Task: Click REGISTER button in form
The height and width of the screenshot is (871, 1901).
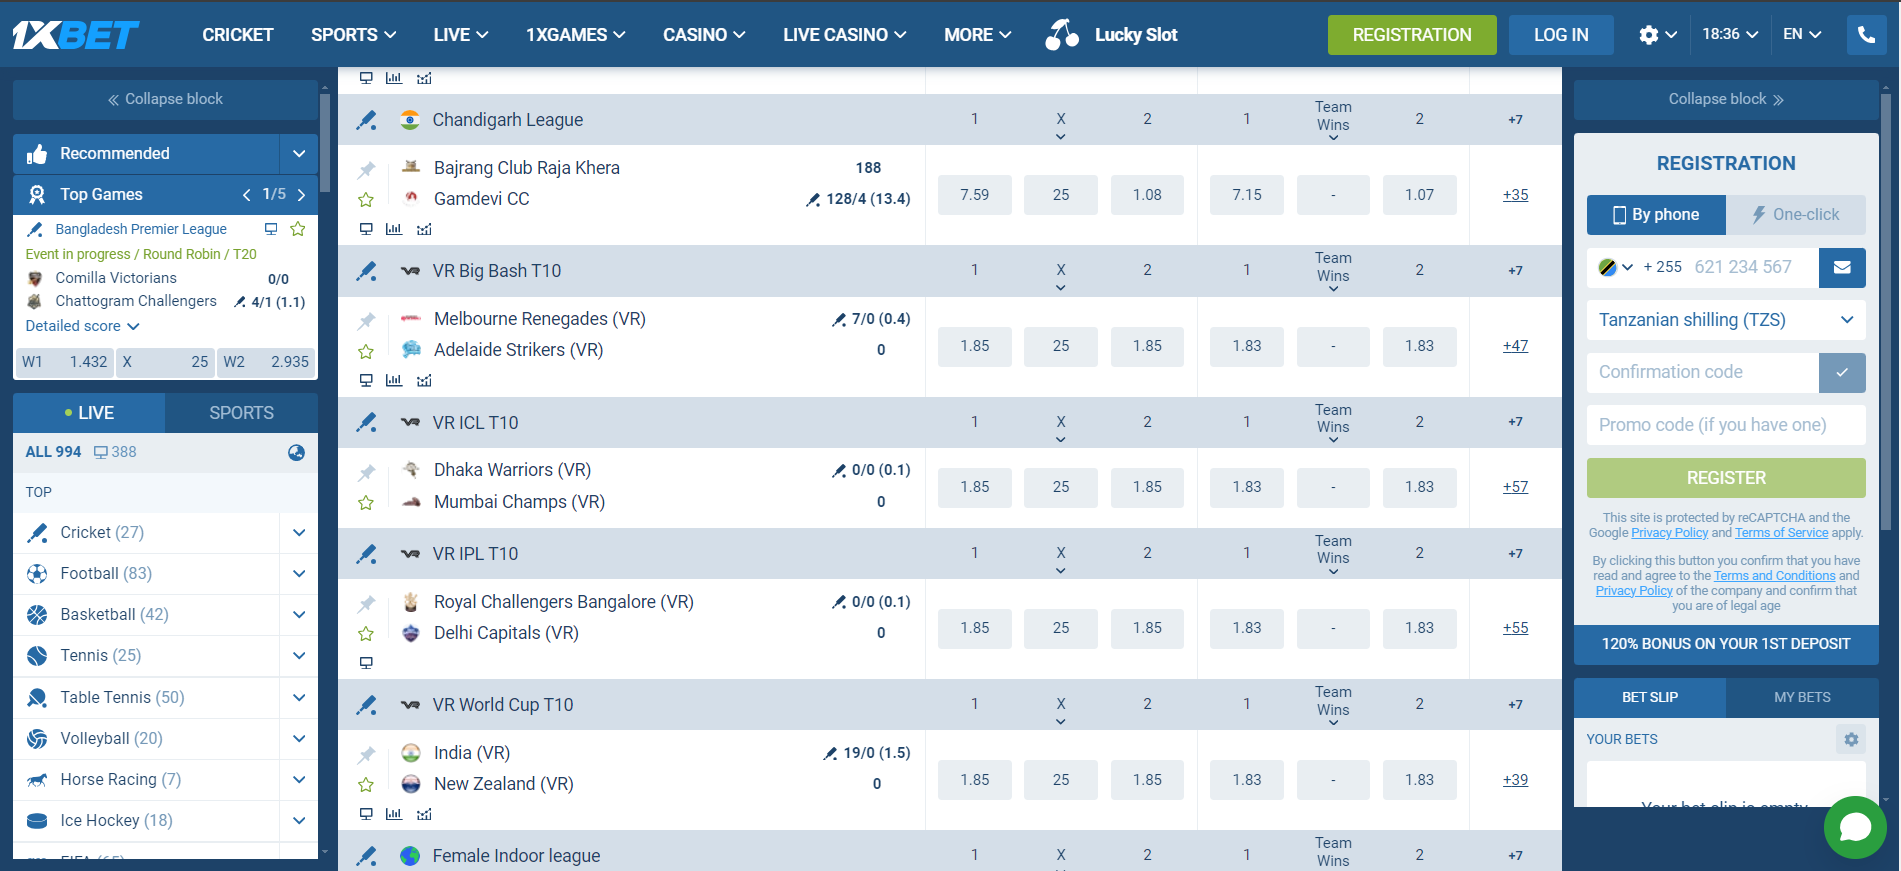Action: [1726, 478]
